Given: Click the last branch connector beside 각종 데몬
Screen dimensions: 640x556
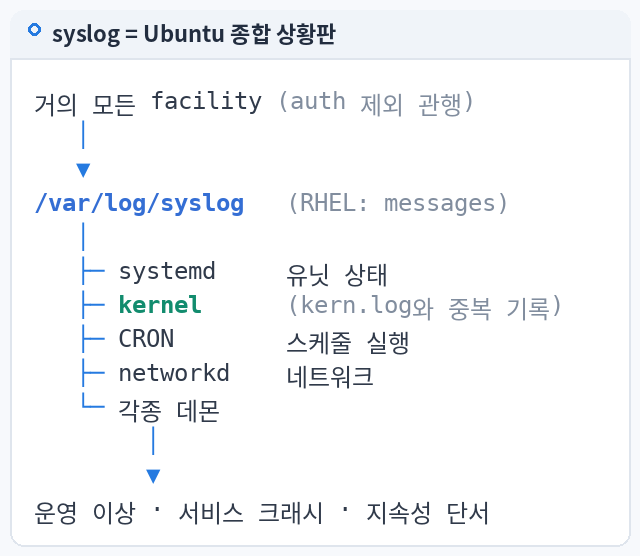Looking at the screenshot, I should coord(93,400).
